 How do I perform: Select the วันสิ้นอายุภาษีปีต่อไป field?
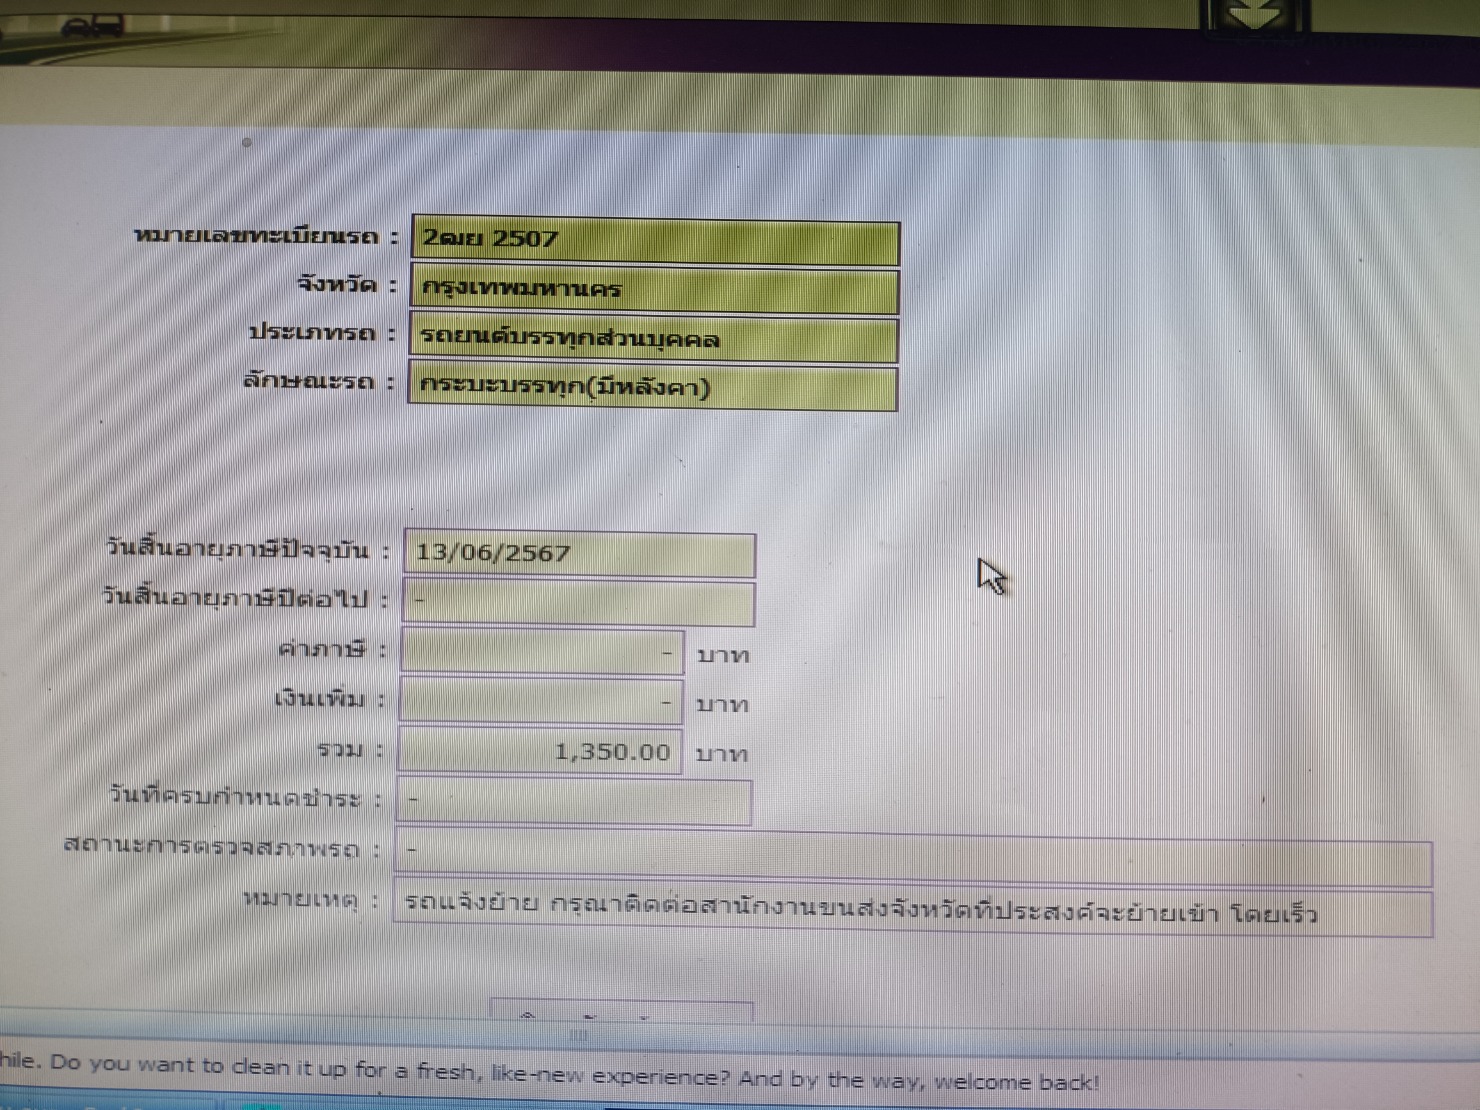coord(578,603)
